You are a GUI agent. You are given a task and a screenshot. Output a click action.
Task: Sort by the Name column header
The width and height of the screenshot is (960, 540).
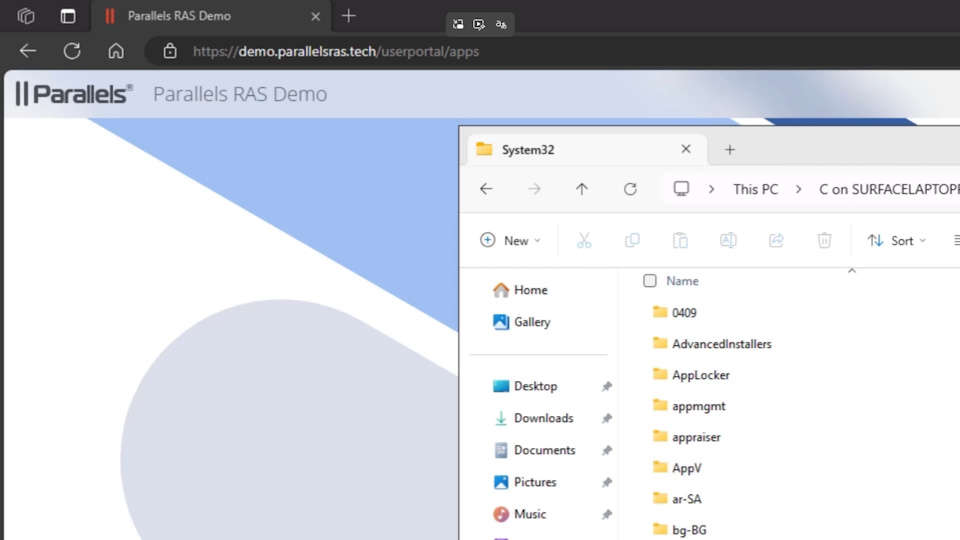[x=682, y=281]
